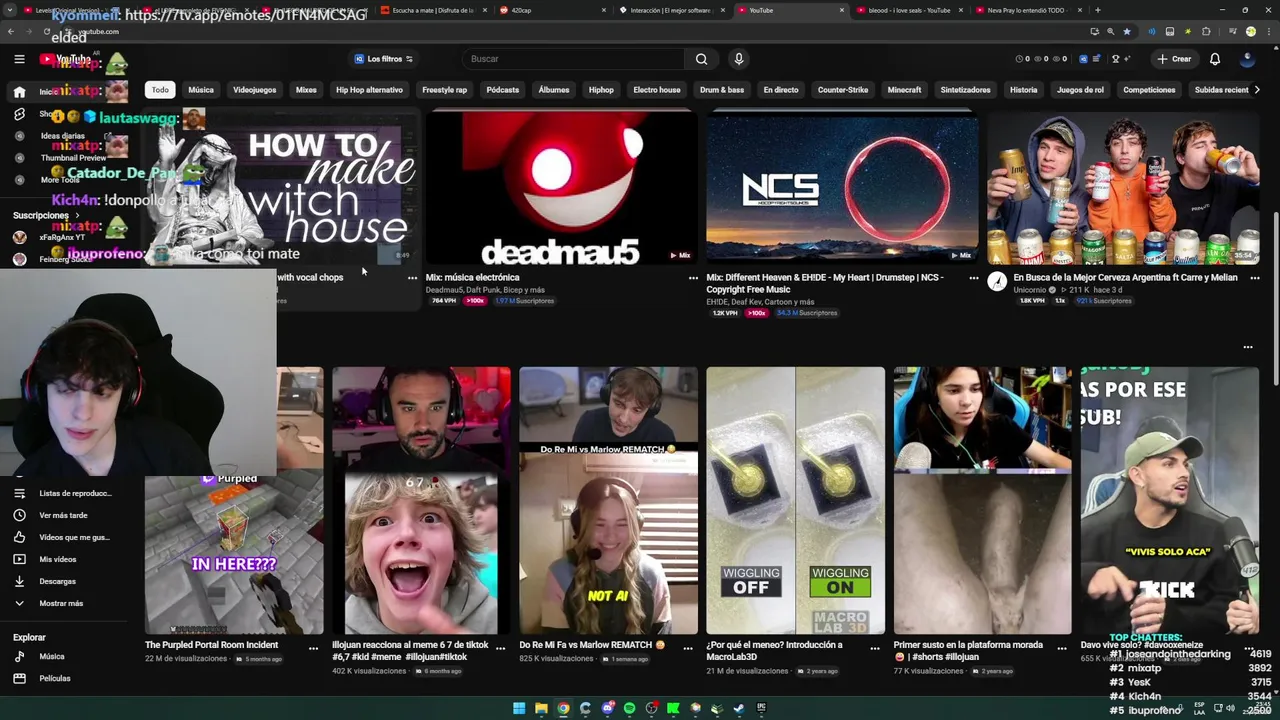The height and width of the screenshot is (720, 1280).
Task: Select the Hip Hop alternativo chip
Action: coord(369,90)
